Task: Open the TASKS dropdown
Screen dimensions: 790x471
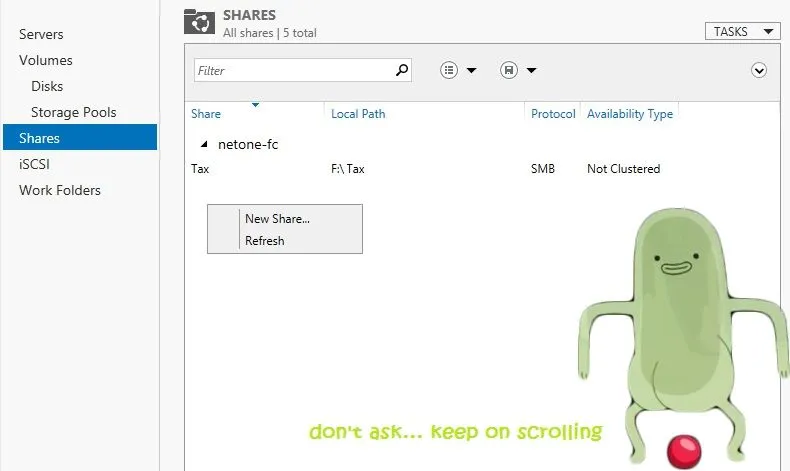Action: 742,31
